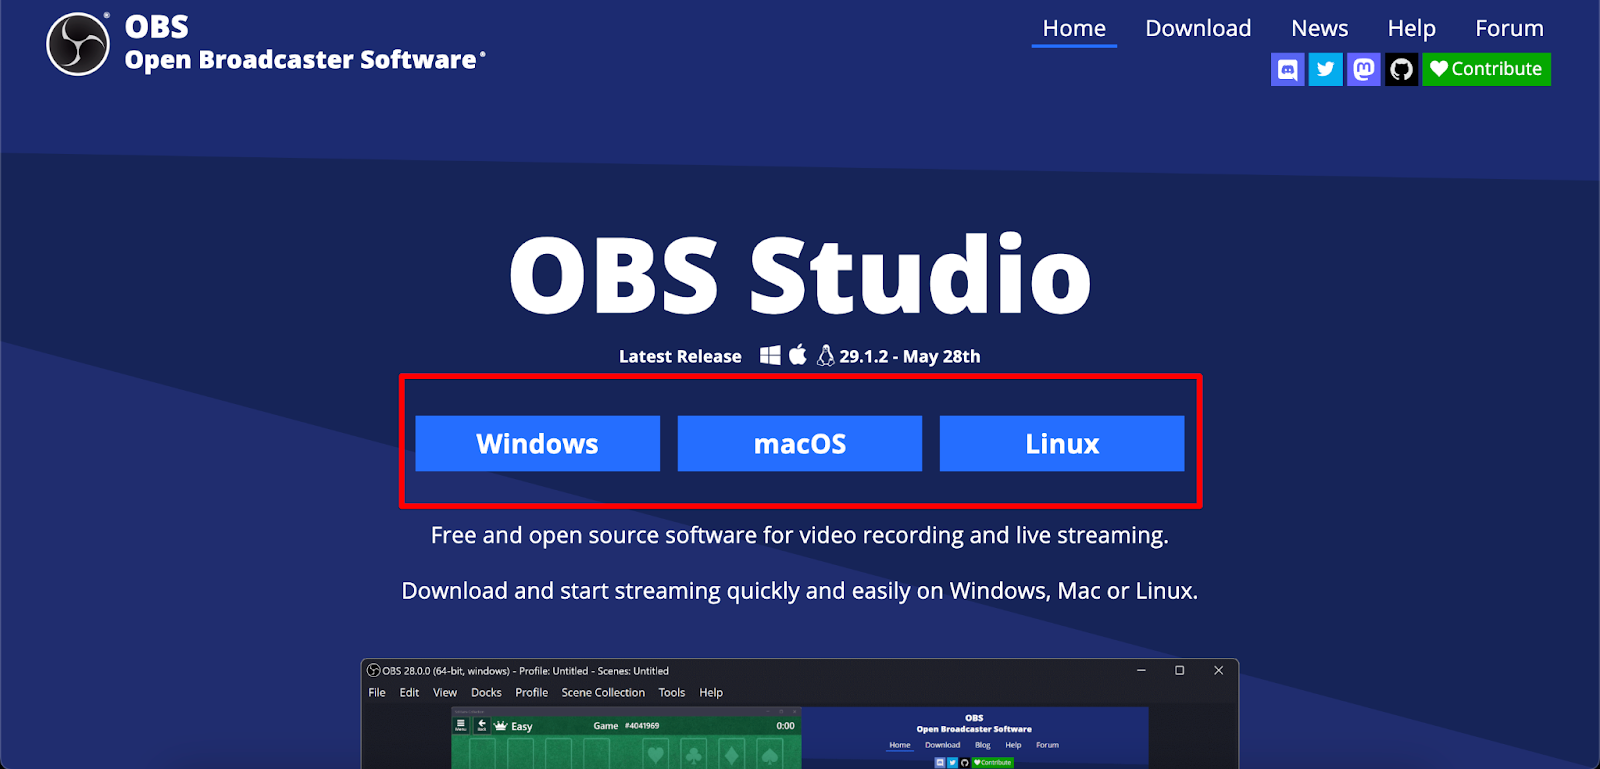The width and height of the screenshot is (1600, 769).
Task: Open the OBS Twitter icon link
Action: click(1326, 69)
